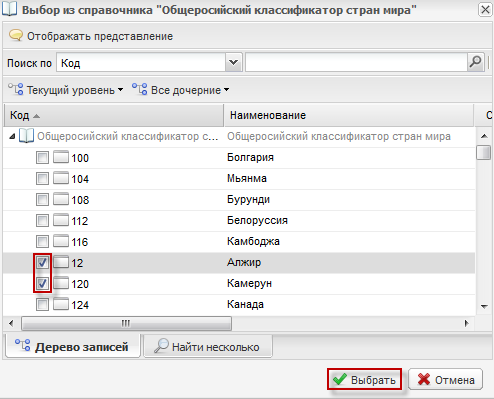Click the folder icon beside code 116

61,241
